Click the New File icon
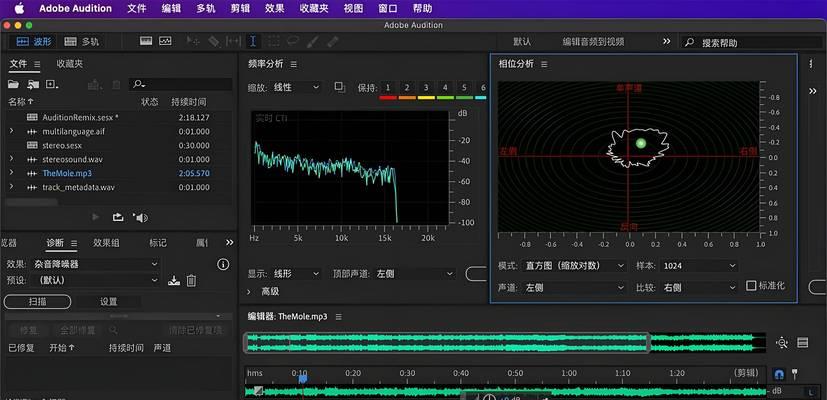Screen dimensions: 827x400 52,84
